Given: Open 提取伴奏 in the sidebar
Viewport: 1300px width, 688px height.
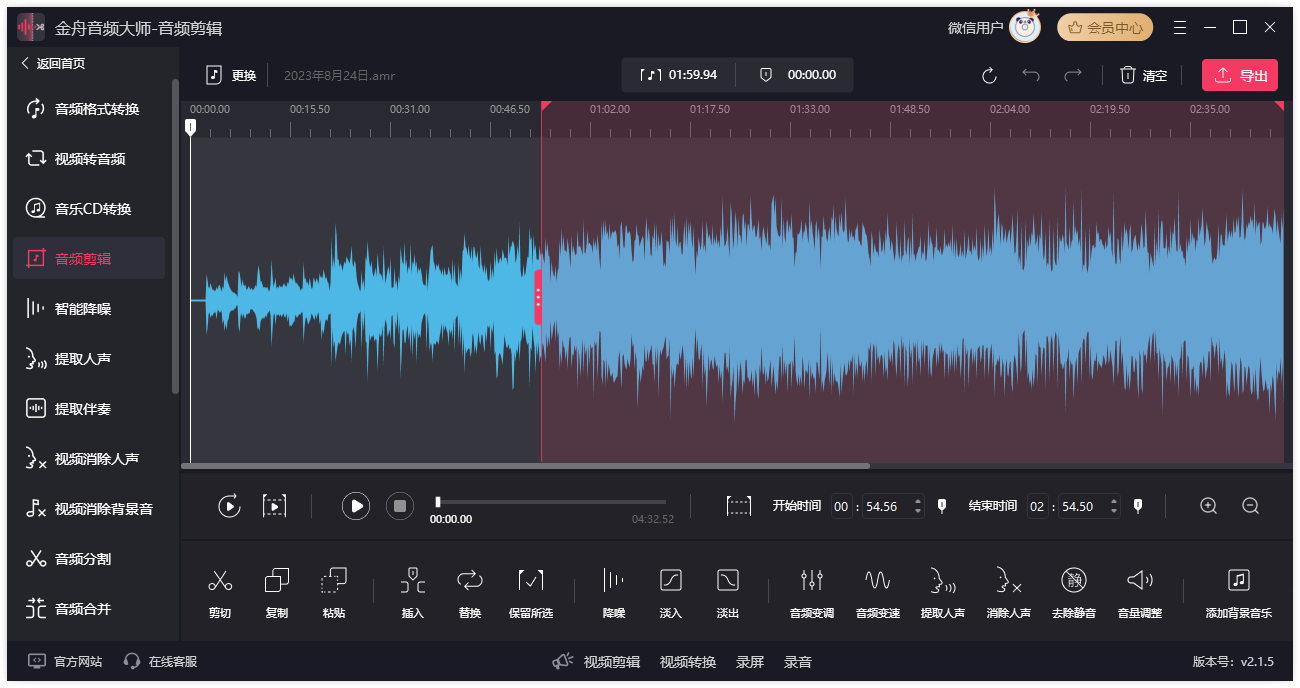Looking at the screenshot, I should click(88, 409).
